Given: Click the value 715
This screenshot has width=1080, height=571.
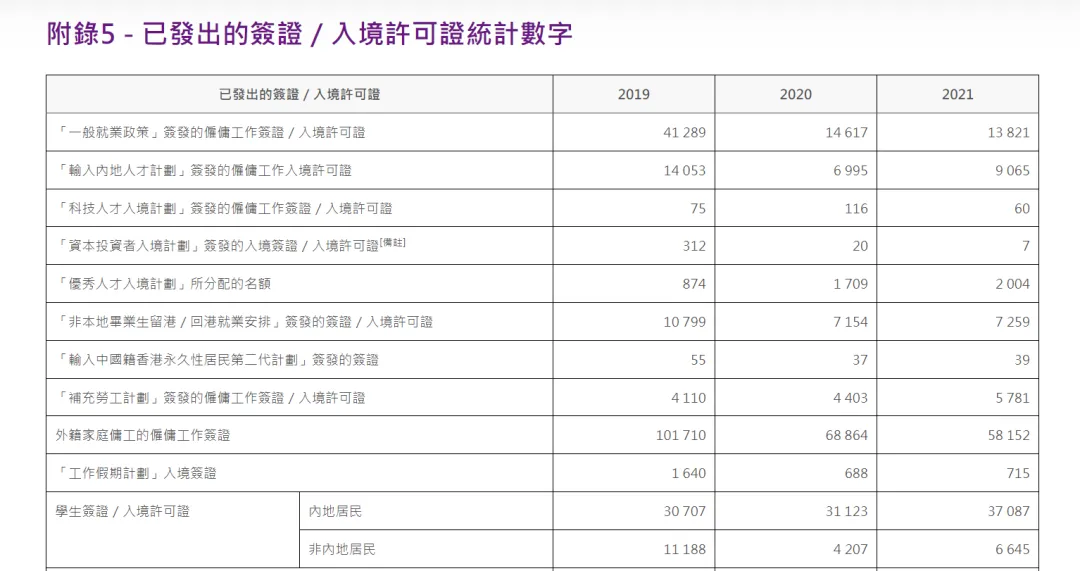Looking at the screenshot, I should coord(1018,473).
